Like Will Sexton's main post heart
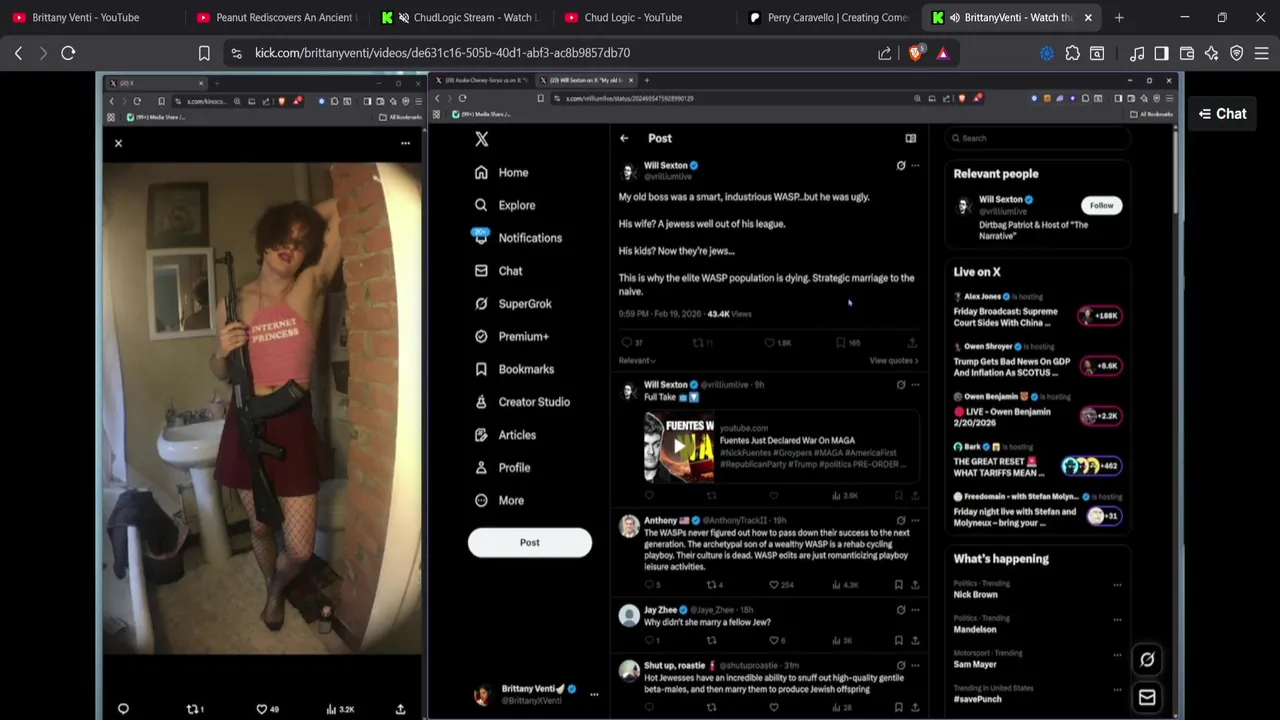The width and height of the screenshot is (1280, 720). 770,342
